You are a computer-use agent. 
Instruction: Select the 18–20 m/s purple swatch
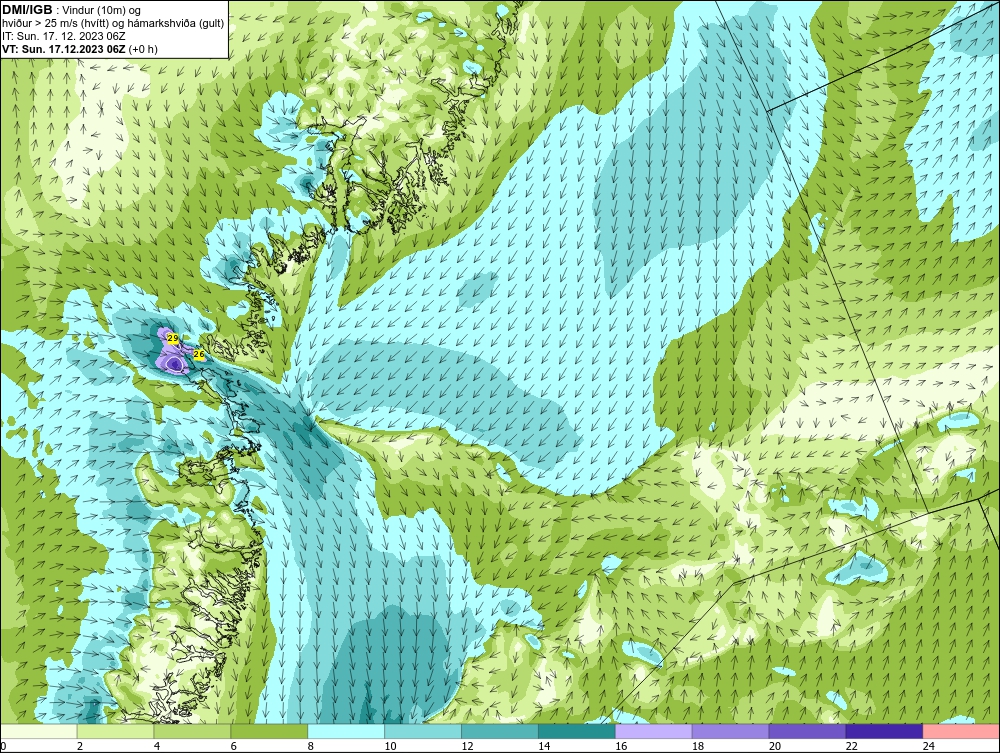coord(730,731)
